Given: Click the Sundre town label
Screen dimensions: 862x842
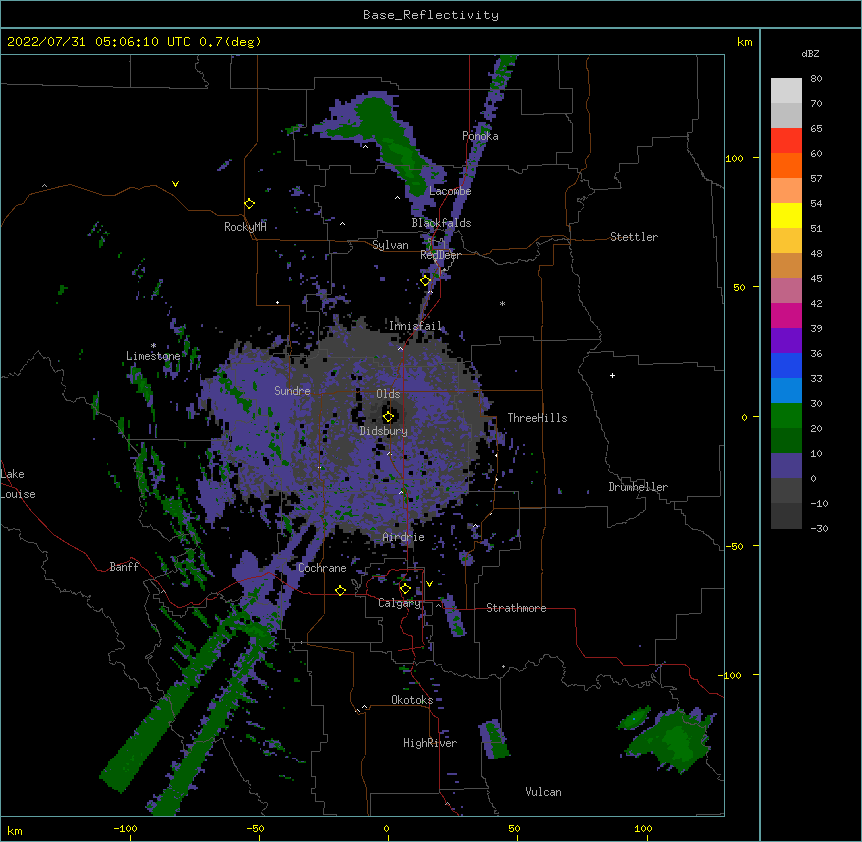Looking at the screenshot, I should 292,391.
